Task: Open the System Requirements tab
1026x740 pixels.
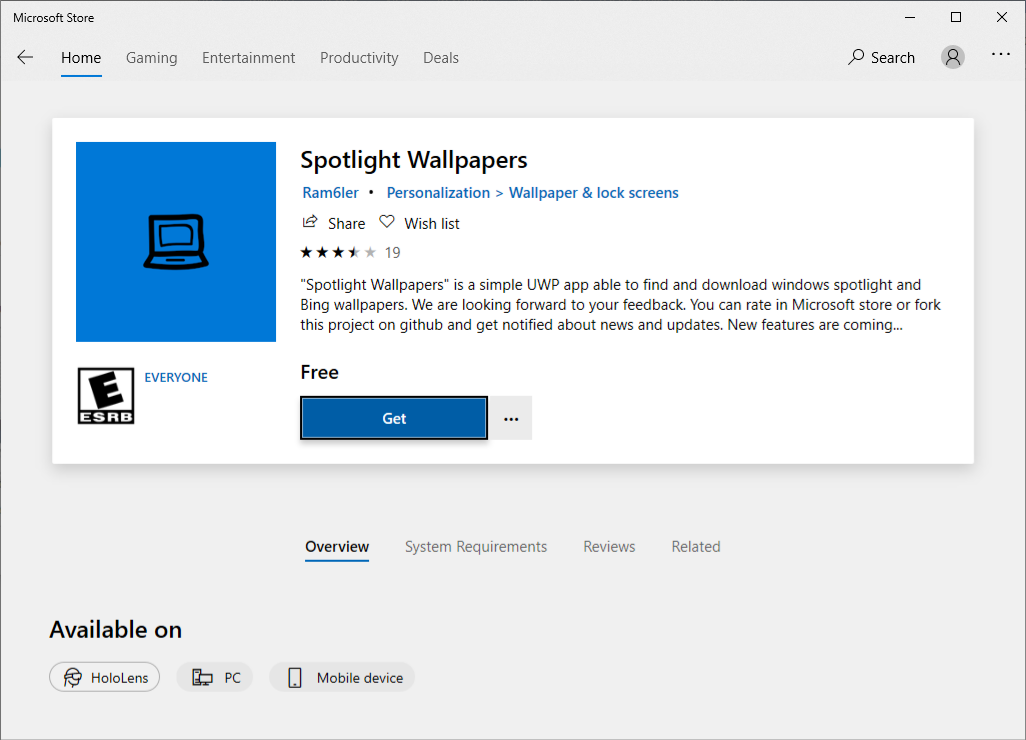Action: pyautogui.click(x=476, y=547)
